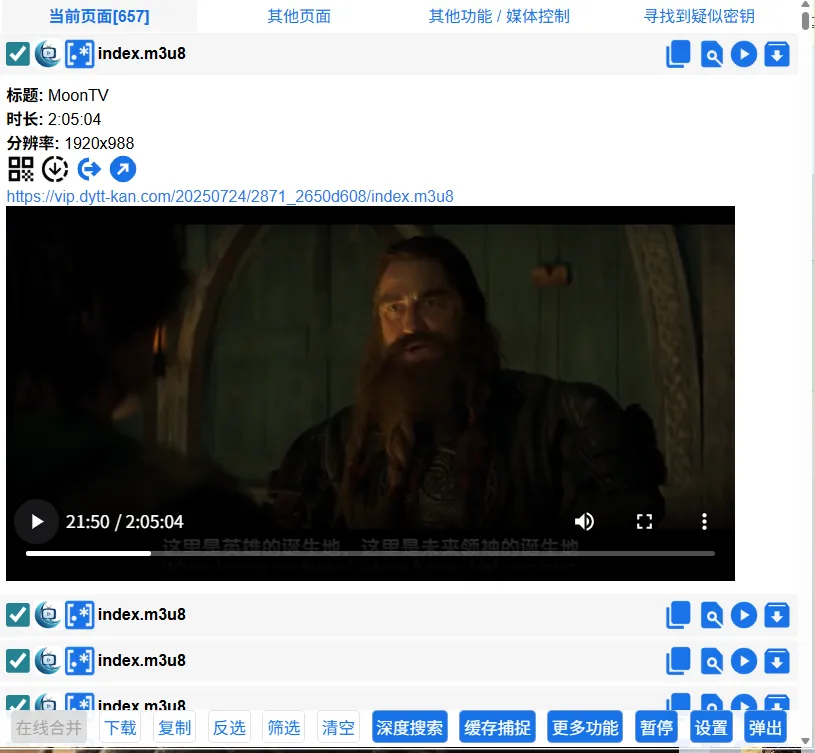Open the 更多功能 menu button
The width and height of the screenshot is (815, 753).
[x=585, y=728]
